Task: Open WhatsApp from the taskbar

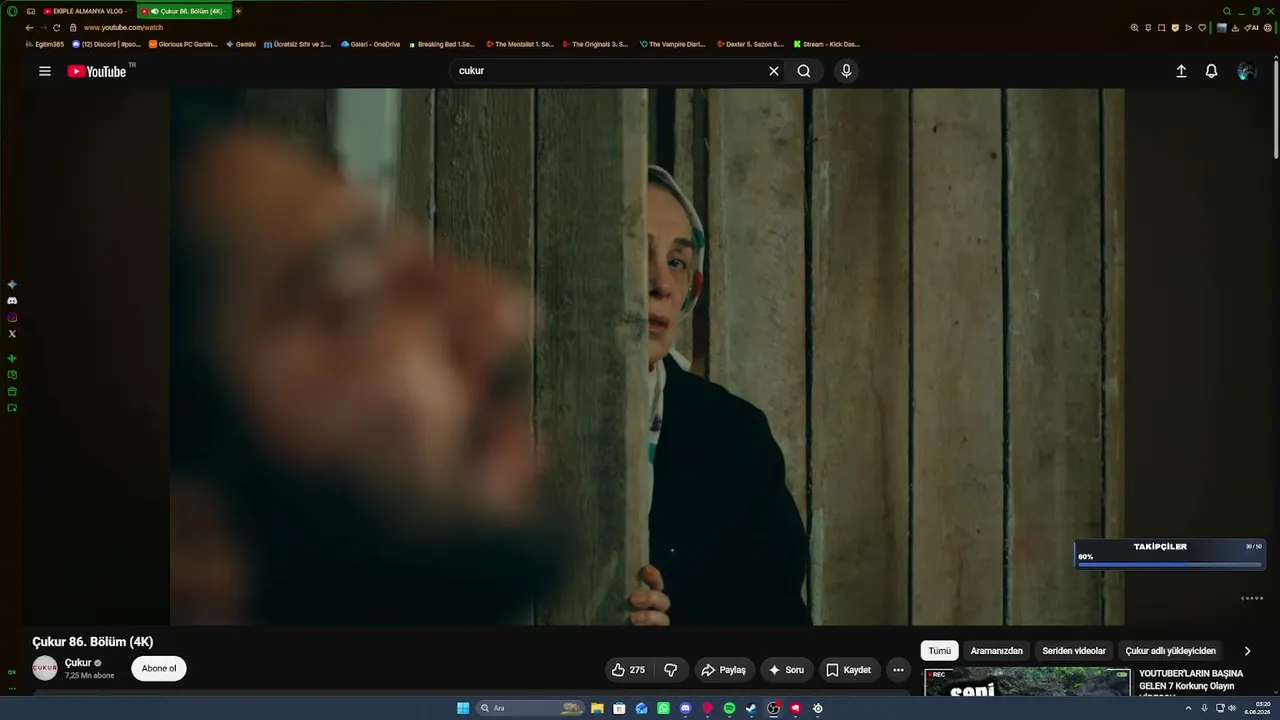Action: [663, 708]
